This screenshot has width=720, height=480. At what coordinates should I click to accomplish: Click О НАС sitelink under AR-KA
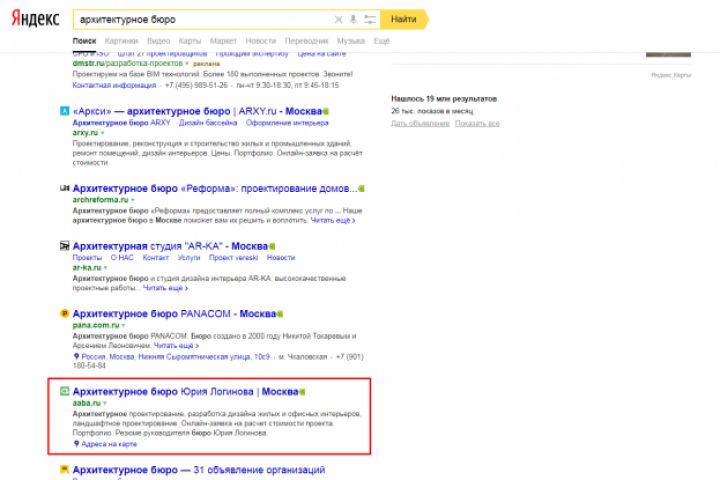(122, 258)
